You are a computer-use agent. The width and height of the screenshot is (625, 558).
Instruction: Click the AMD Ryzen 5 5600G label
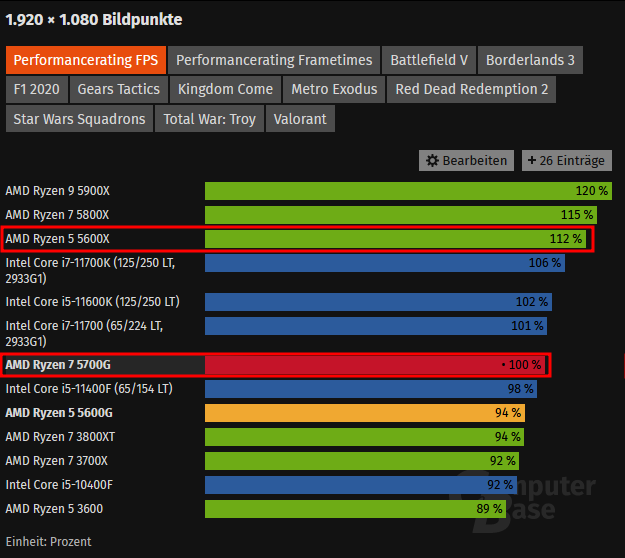coord(59,413)
